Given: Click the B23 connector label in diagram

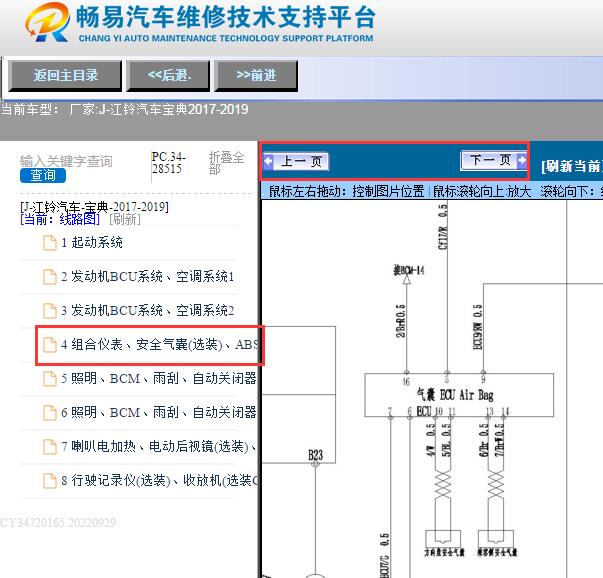Looking at the screenshot, I should (x=315, y=455).
